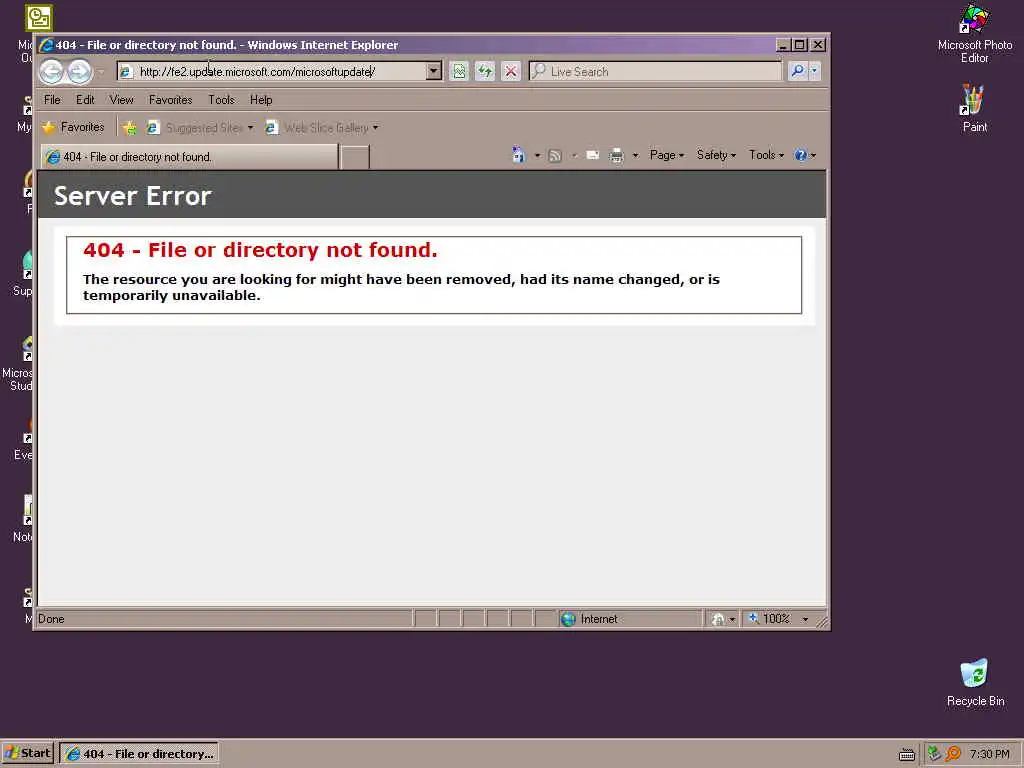Click the empty New Tab button
1024x768 pixels.
[x=355, y=157]
